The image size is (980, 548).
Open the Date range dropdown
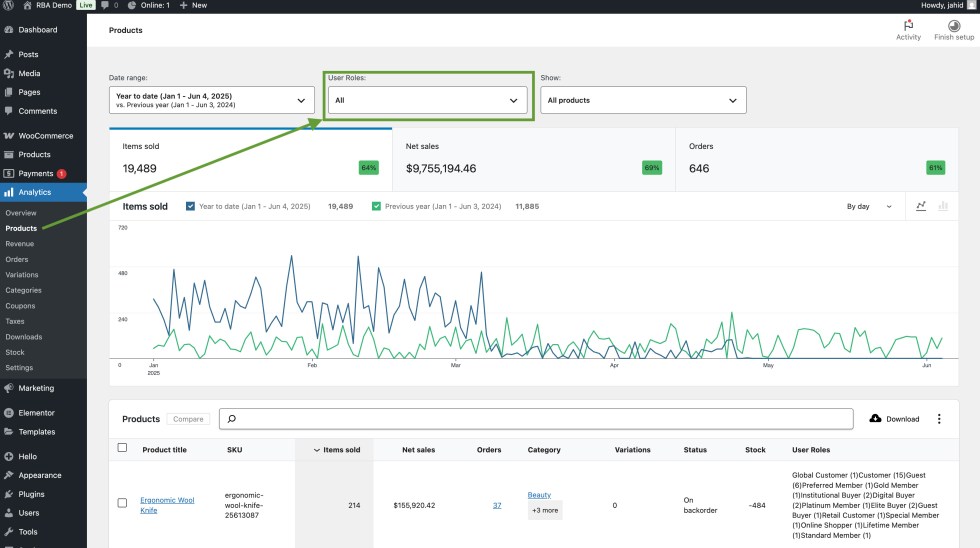click(x=211, y=100)
